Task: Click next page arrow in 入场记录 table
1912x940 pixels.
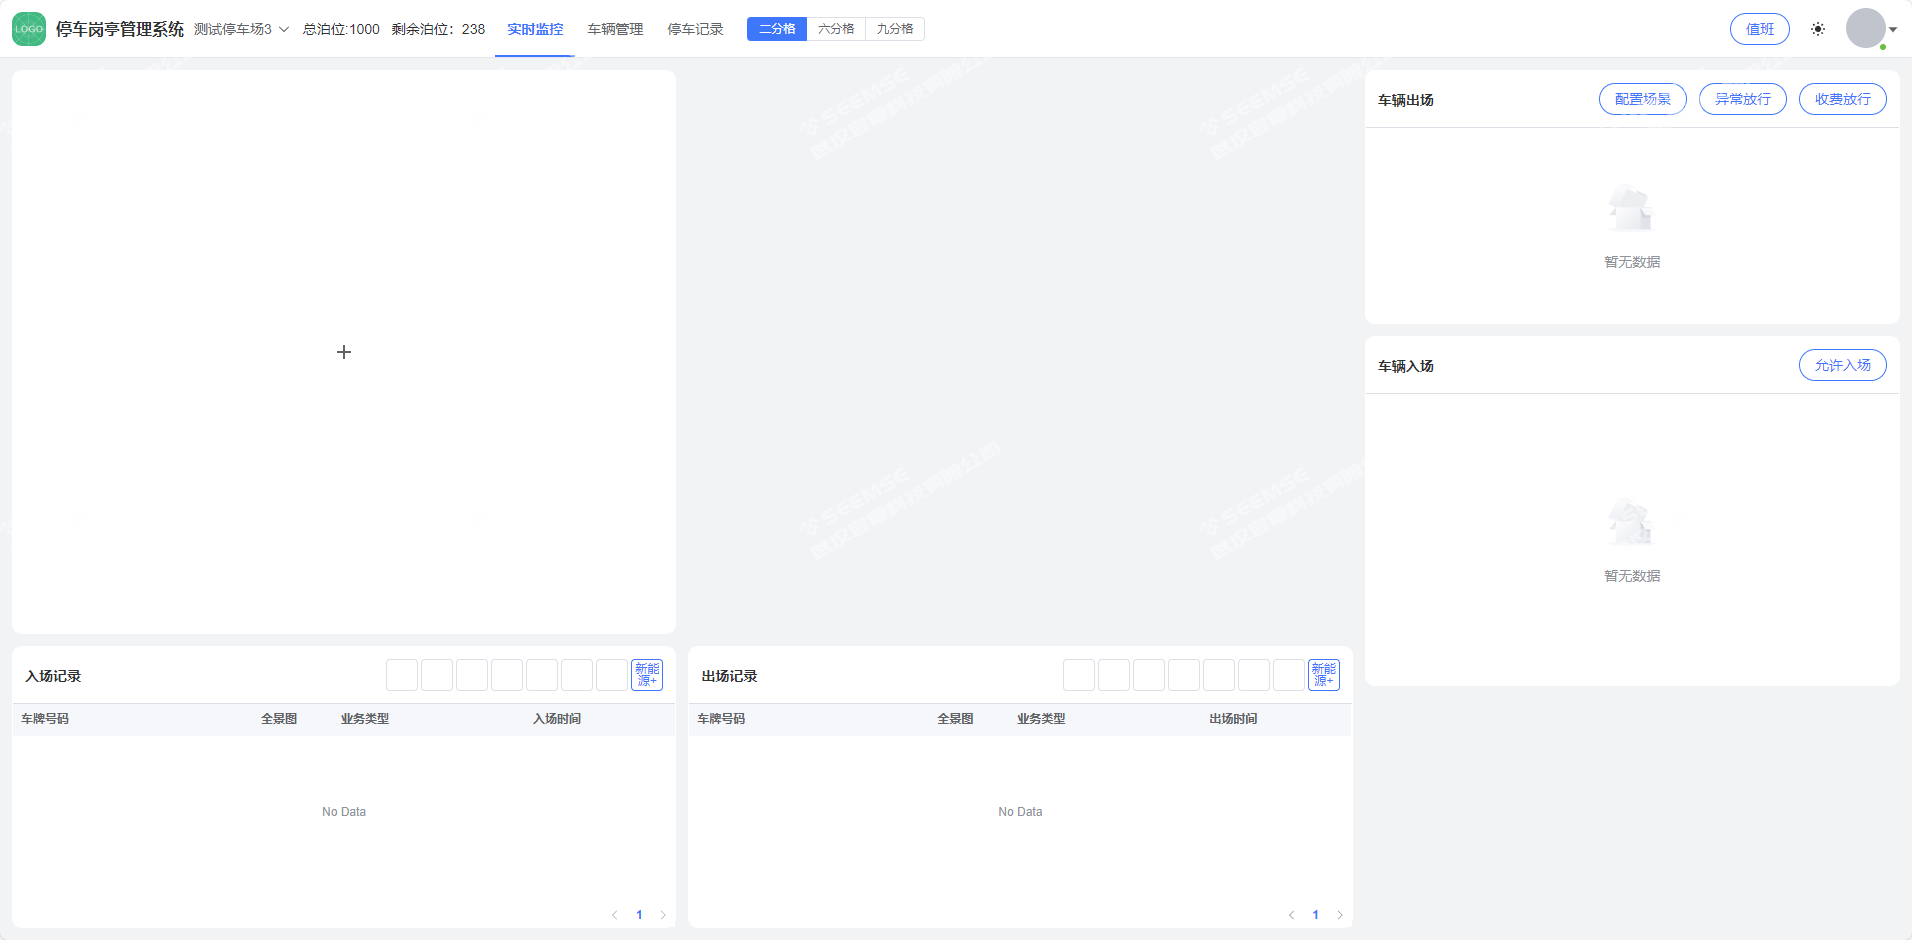Action: 663,915
